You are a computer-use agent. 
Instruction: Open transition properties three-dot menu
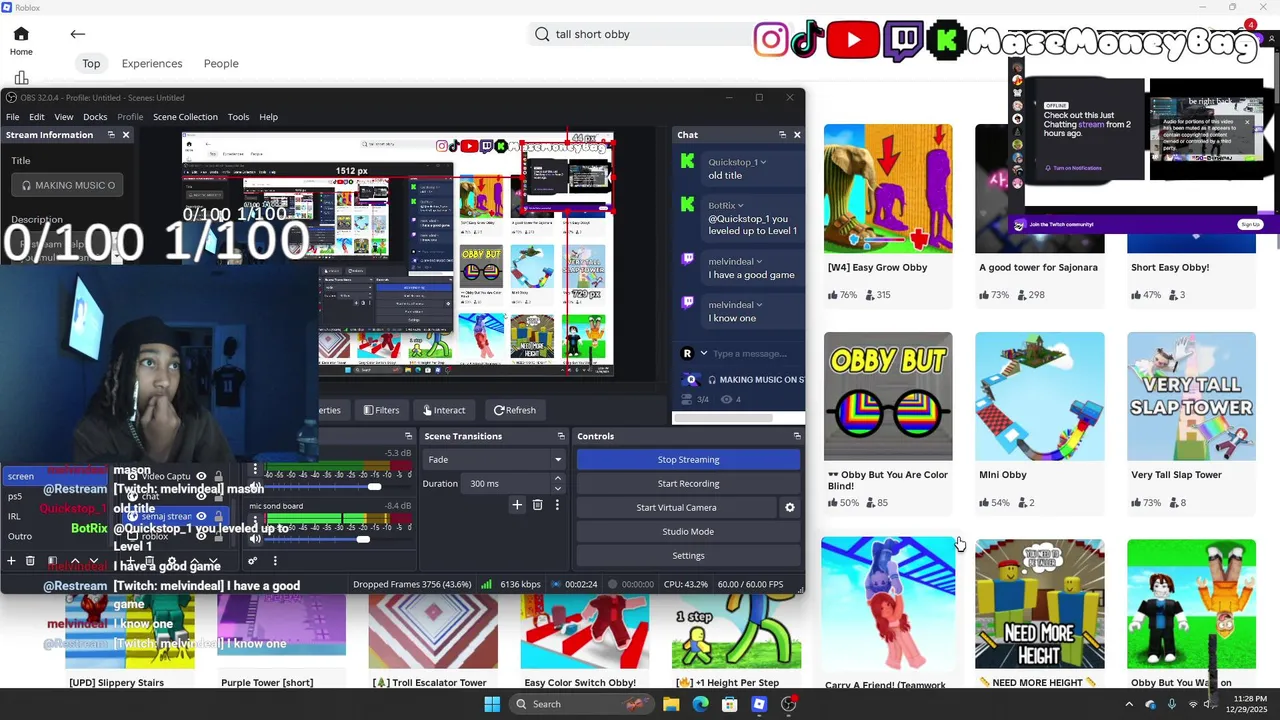click(x=557, y=505)
